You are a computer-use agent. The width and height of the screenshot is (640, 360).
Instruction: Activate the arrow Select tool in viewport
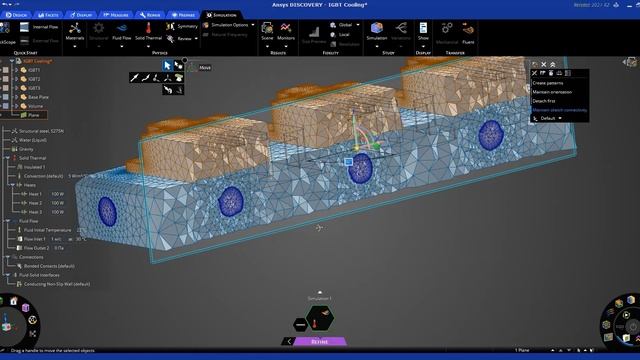pos(167,65)
